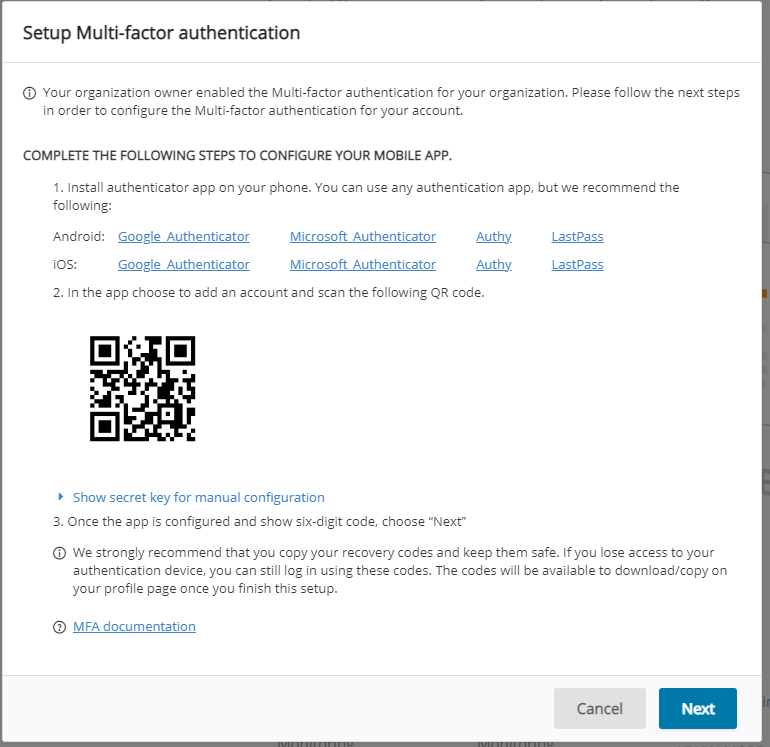Open the LastPass link for iOS
The height and width of the screenshot is (747, 770).
577,265
